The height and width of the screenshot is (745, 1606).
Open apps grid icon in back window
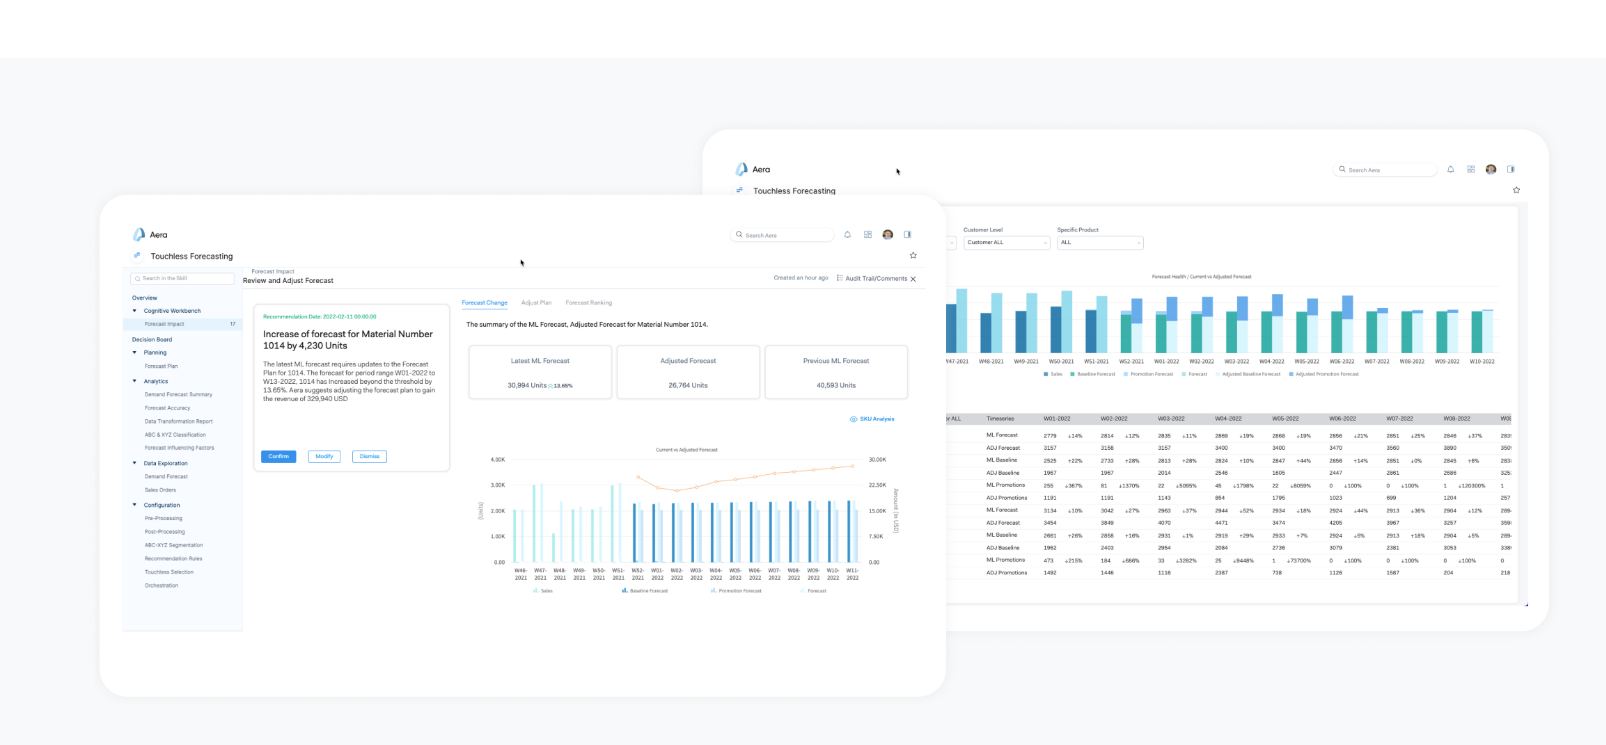click(1471, 169)
